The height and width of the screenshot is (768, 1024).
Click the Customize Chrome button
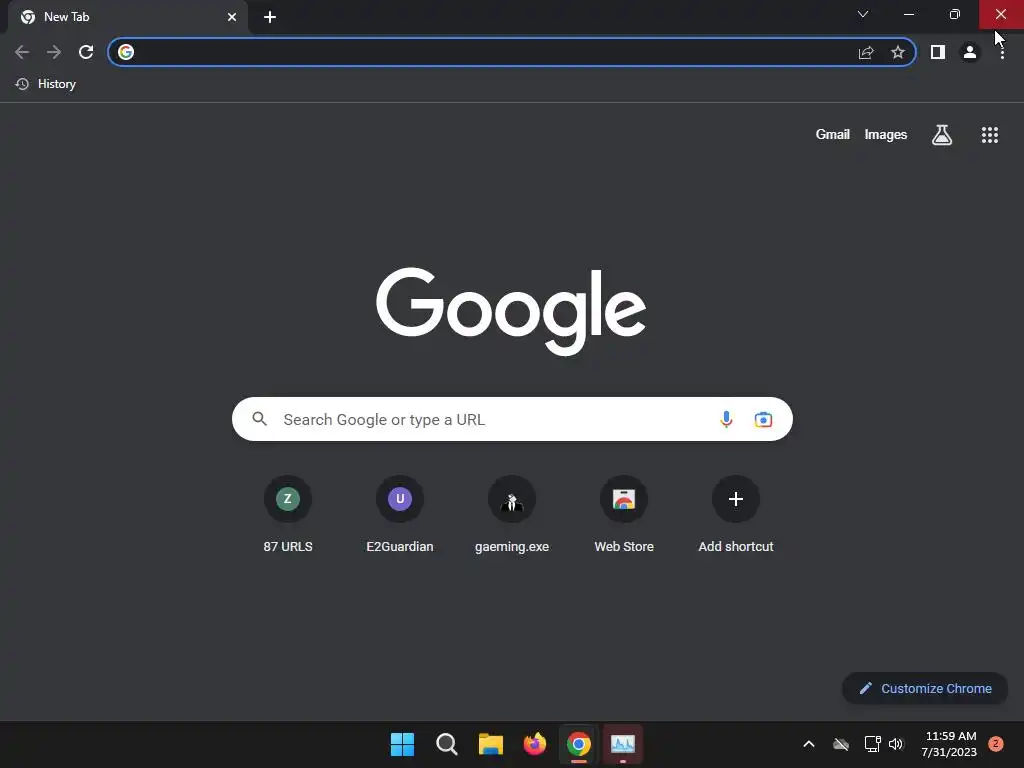[x=925, y=688]
